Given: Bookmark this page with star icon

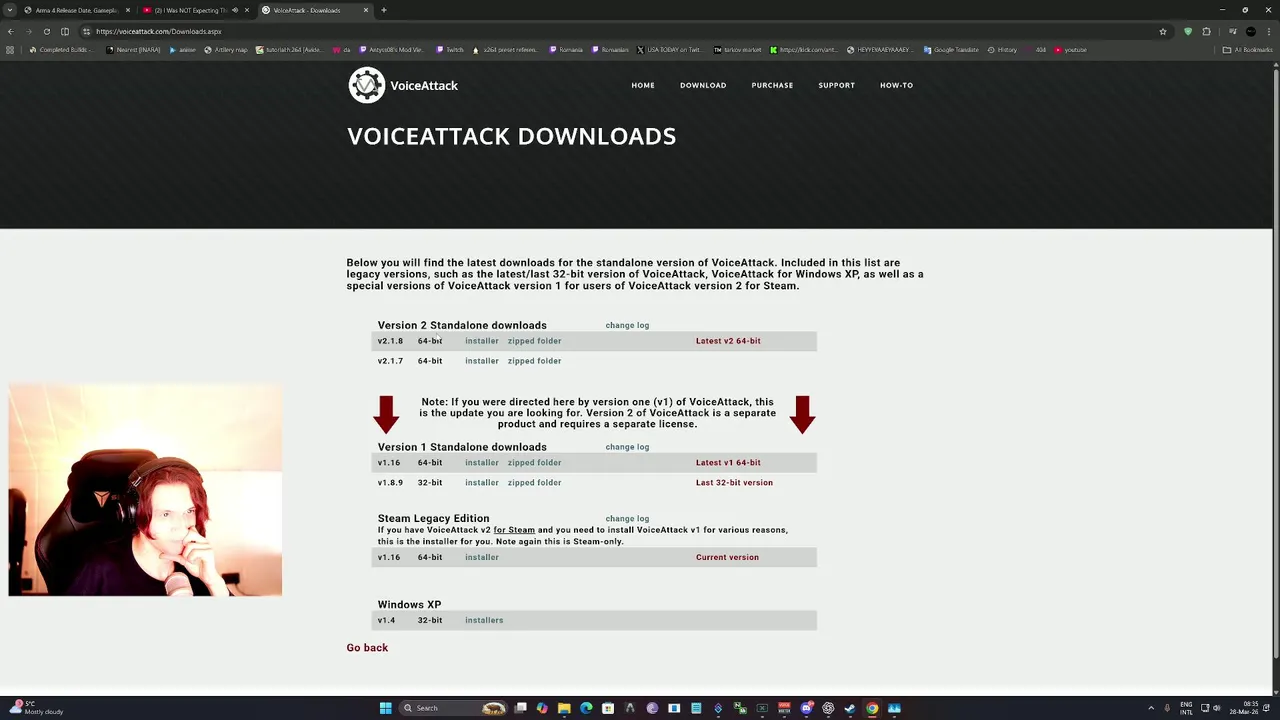Looking at the screenshot, I should [x=1163, y=31].
